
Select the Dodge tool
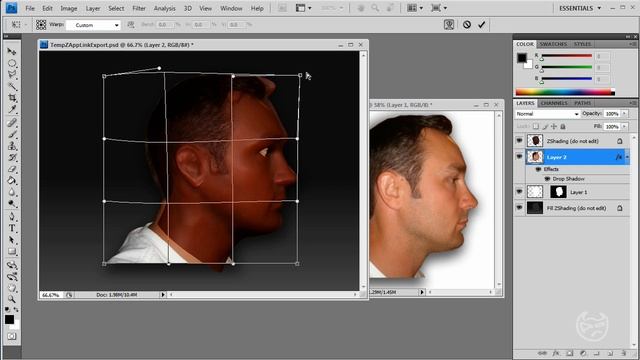[x=11, y=203]
